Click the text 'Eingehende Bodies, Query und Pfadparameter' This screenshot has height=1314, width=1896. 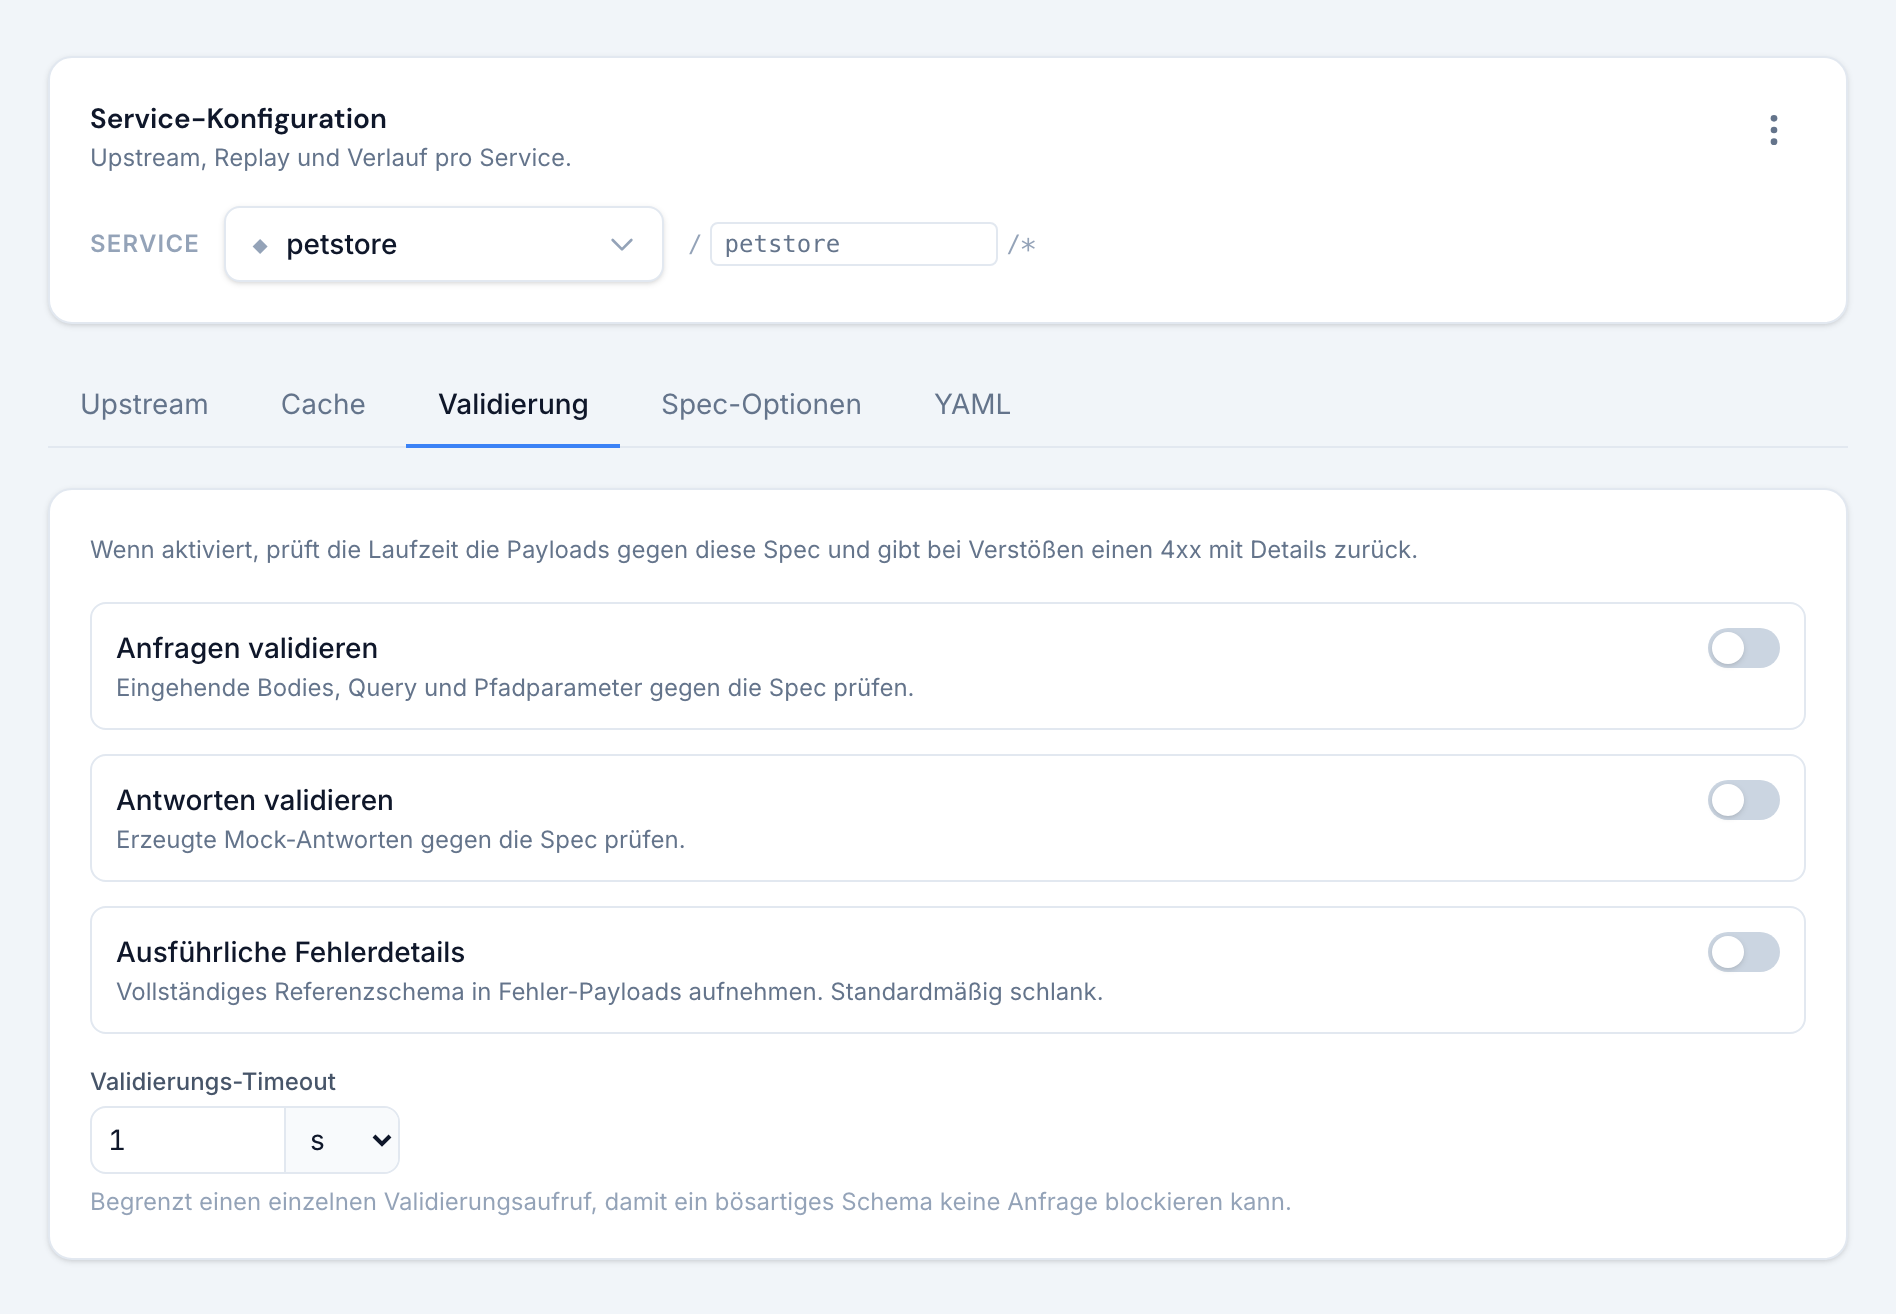point(379,688)
